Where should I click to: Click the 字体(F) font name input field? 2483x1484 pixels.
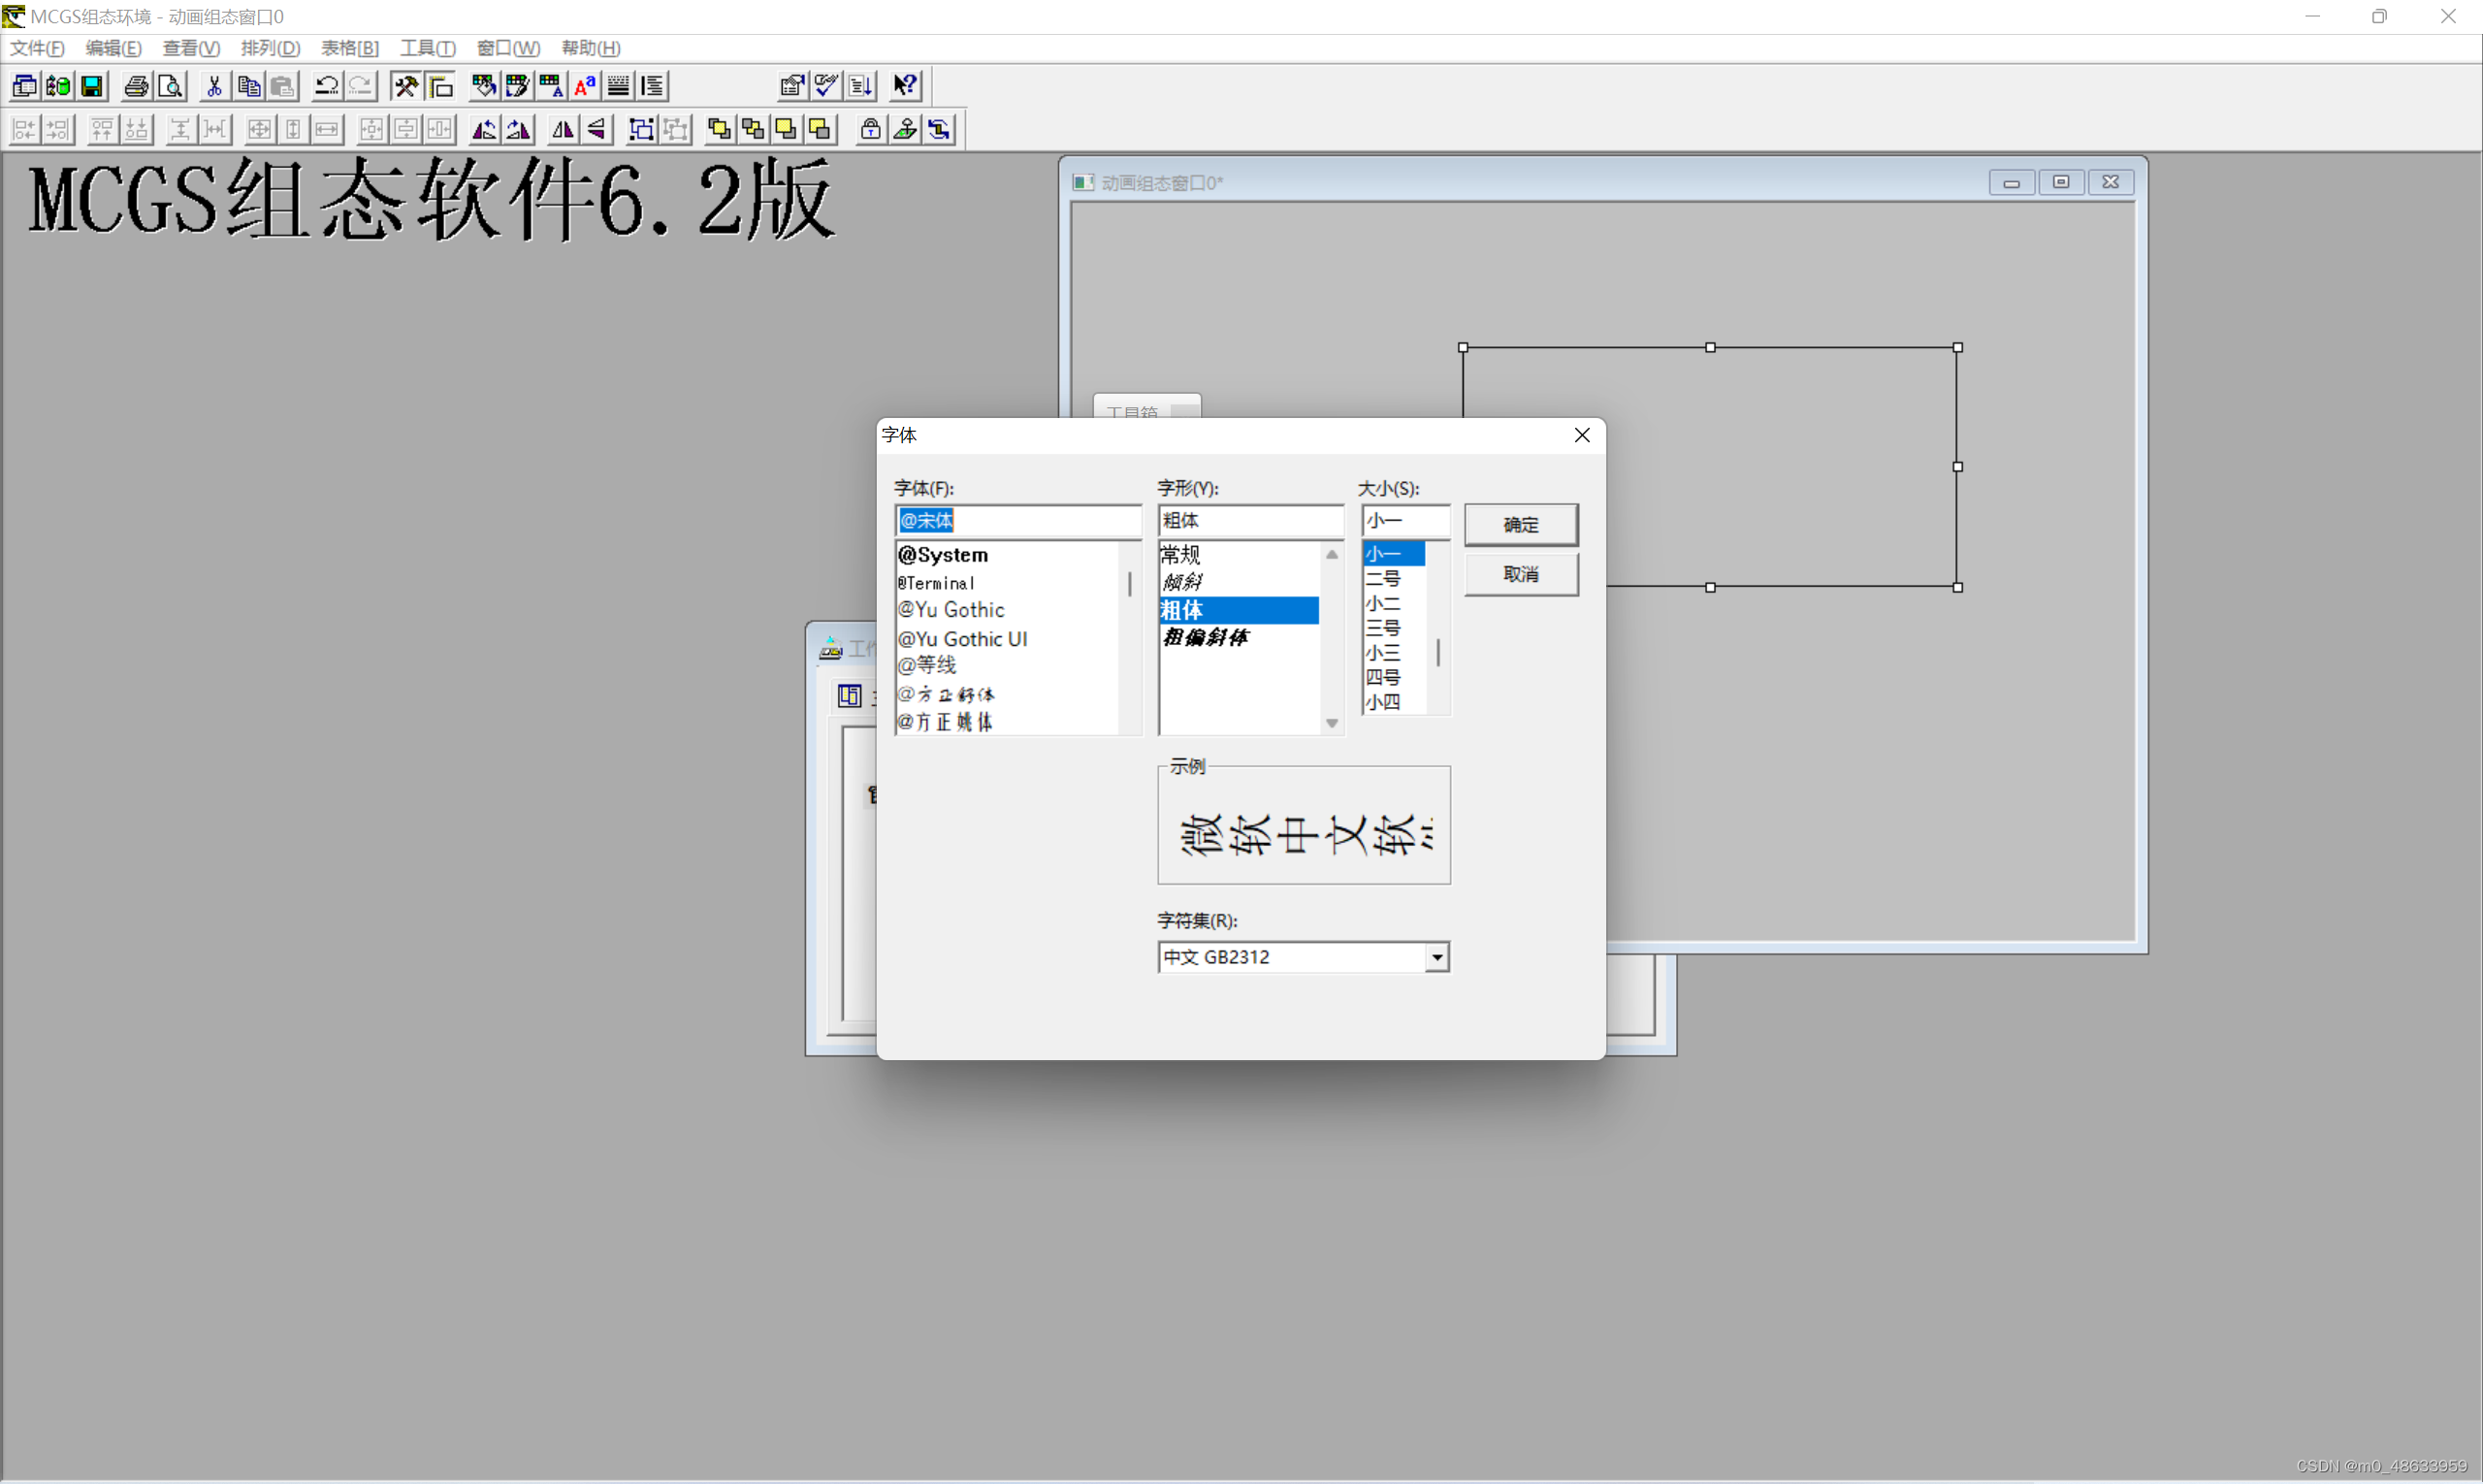click(1017, 520)
